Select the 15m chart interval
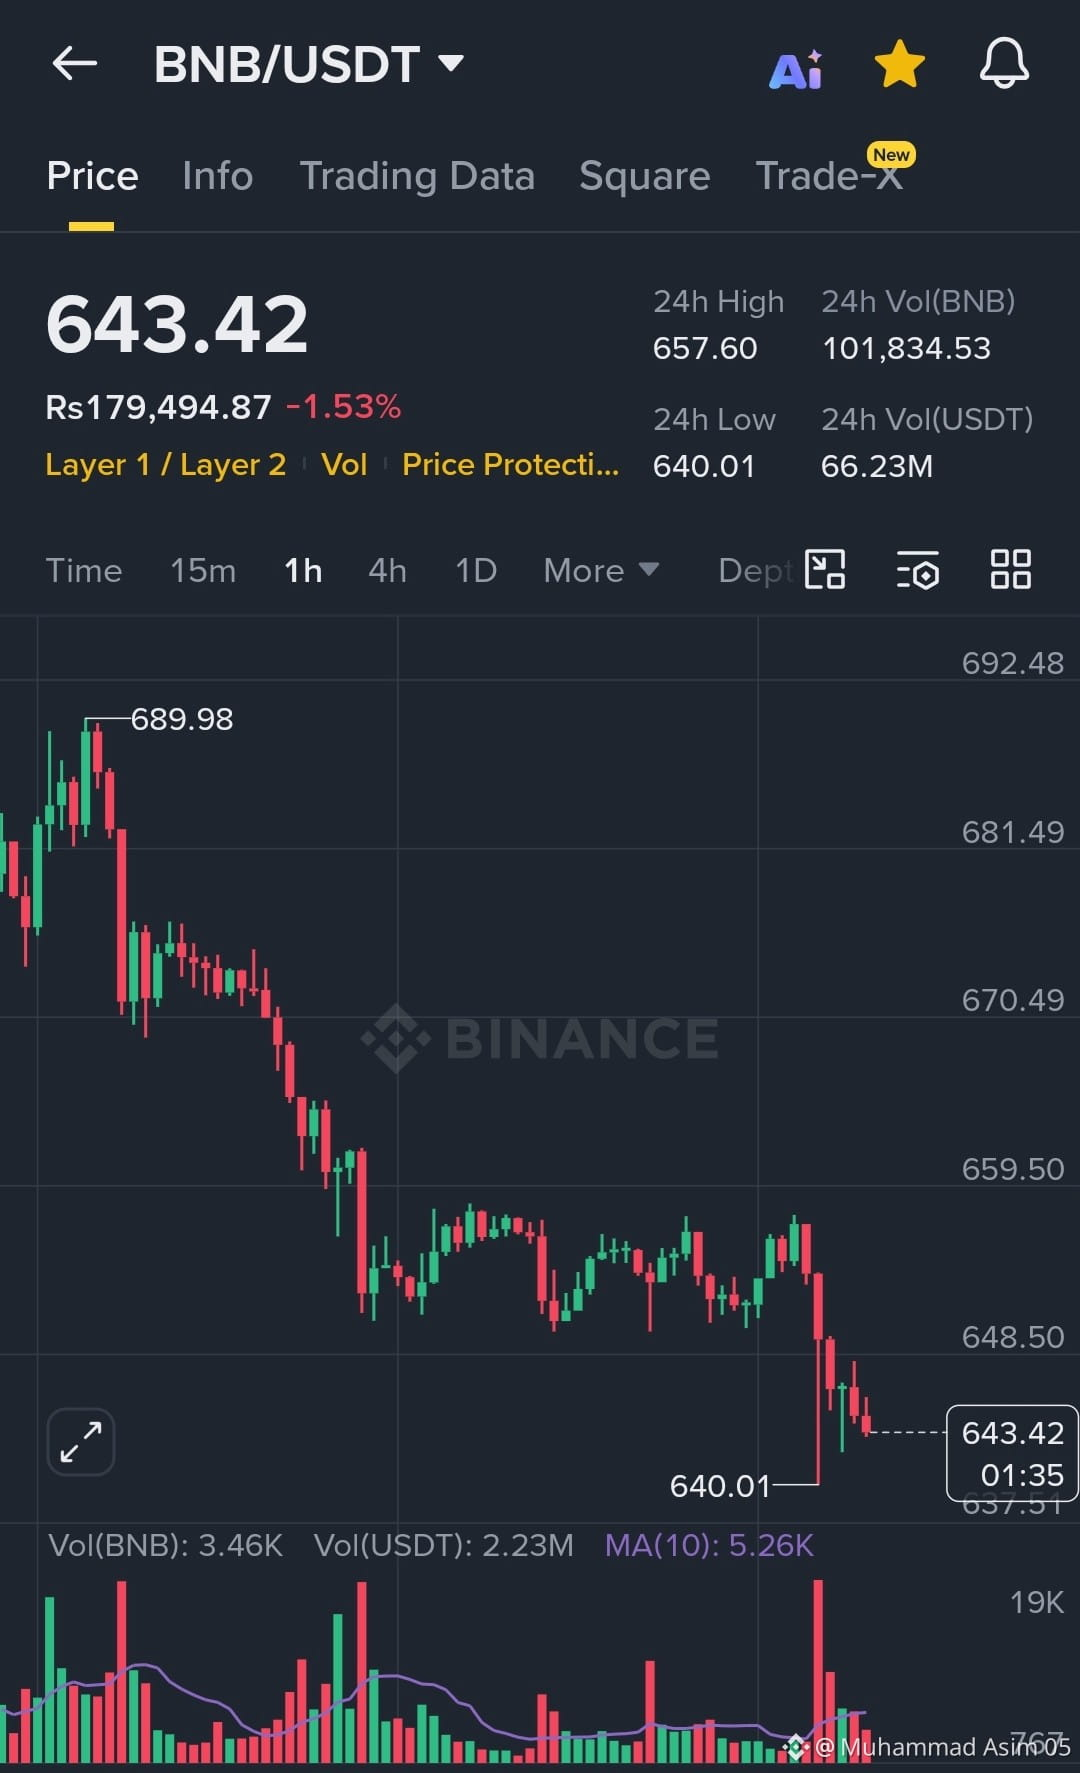Image resolution: width=1080 pixels, height=1773 pixels. tap(203, 571)
